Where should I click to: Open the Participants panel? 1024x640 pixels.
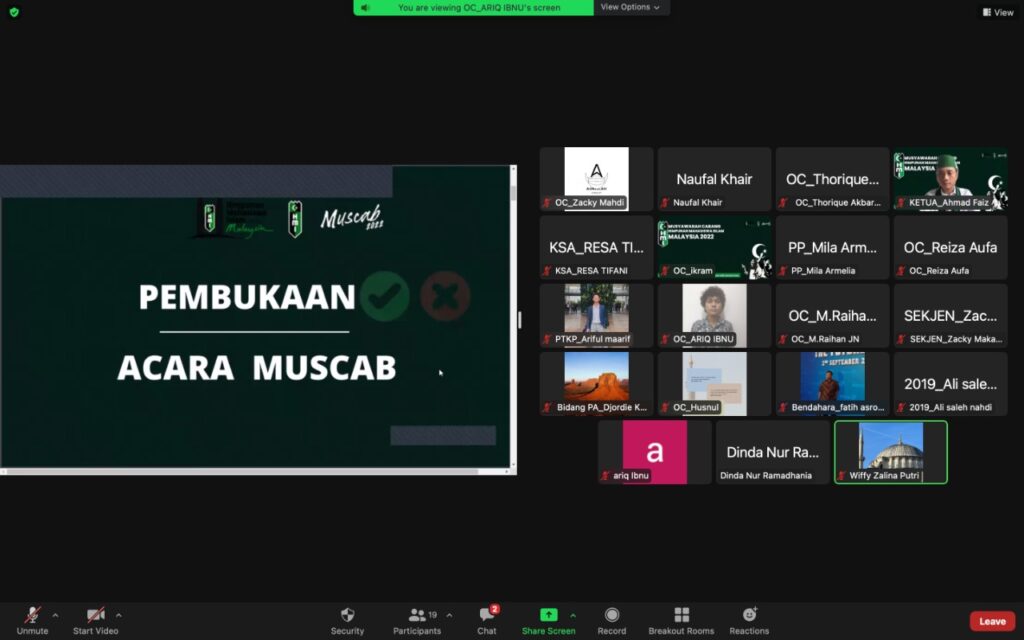click(x=417, y=620)
